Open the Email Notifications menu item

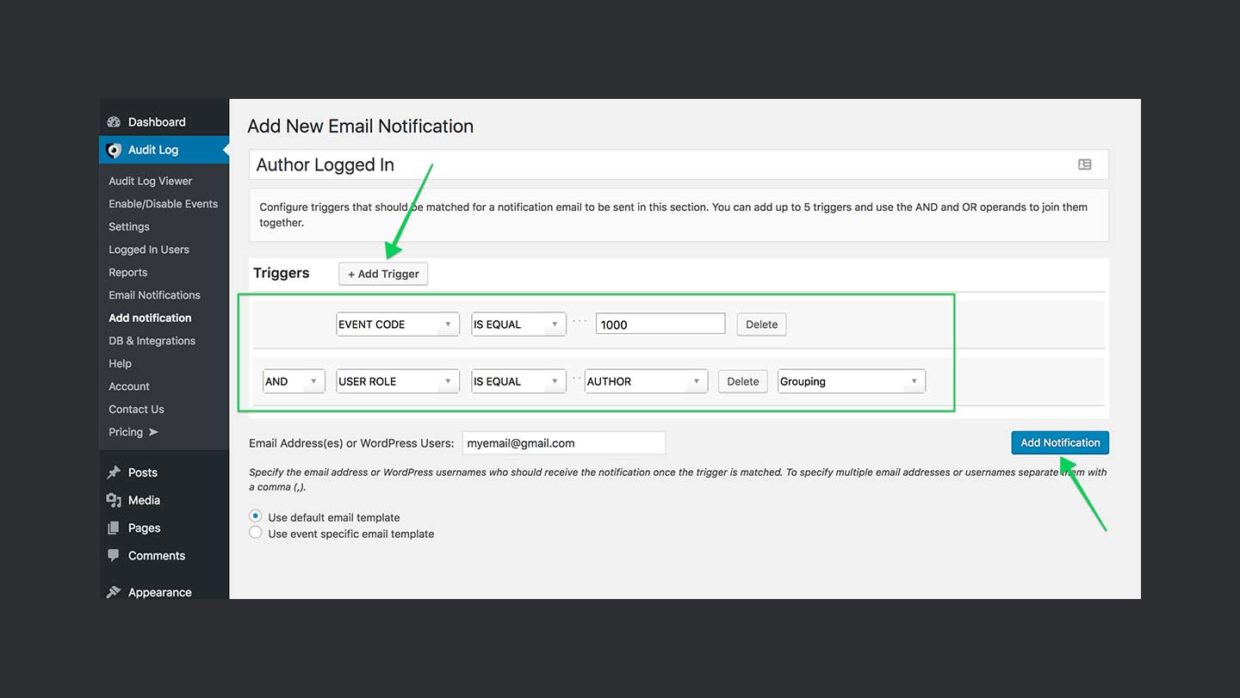point(154,295)
